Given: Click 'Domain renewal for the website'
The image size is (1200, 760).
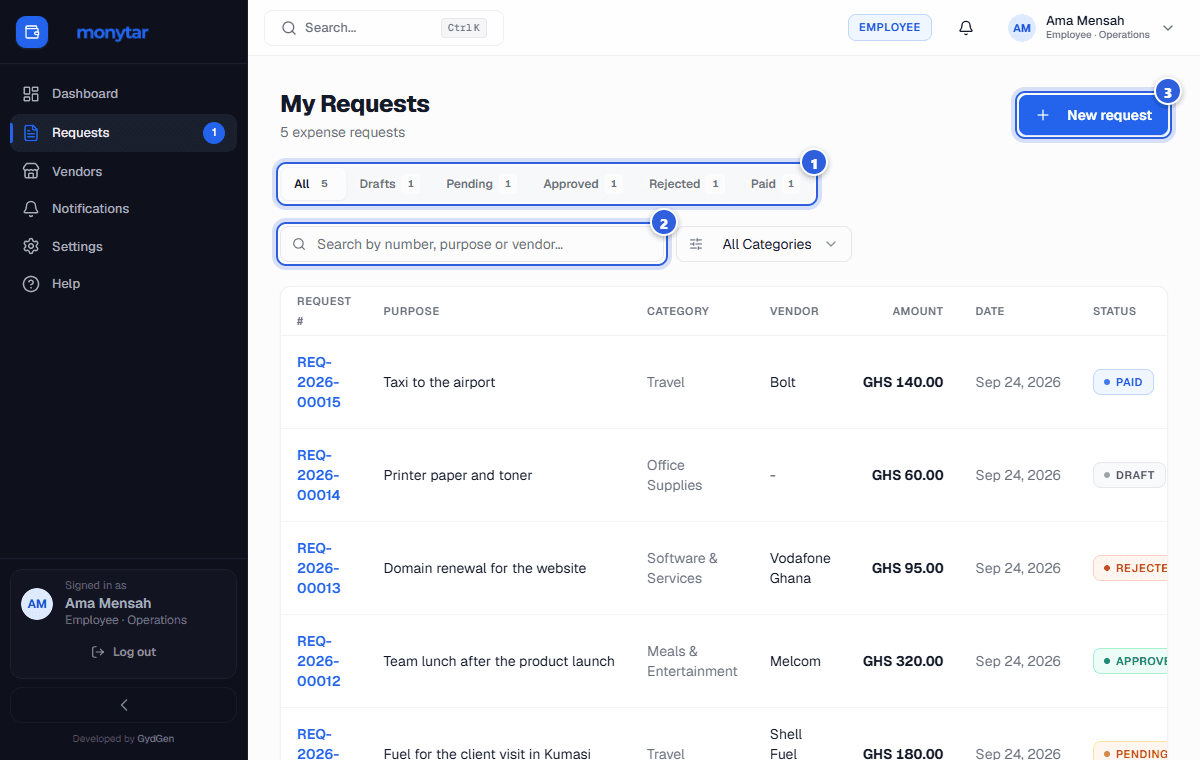Looking at the screenshot, I should click(x=485, y=568).
